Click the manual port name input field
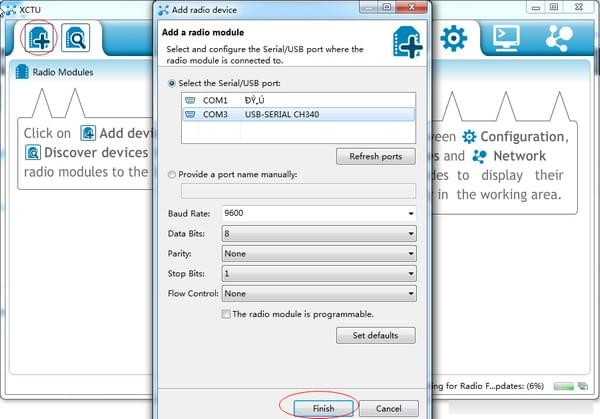Screen dimensions: 600x419 pos(298,191)
